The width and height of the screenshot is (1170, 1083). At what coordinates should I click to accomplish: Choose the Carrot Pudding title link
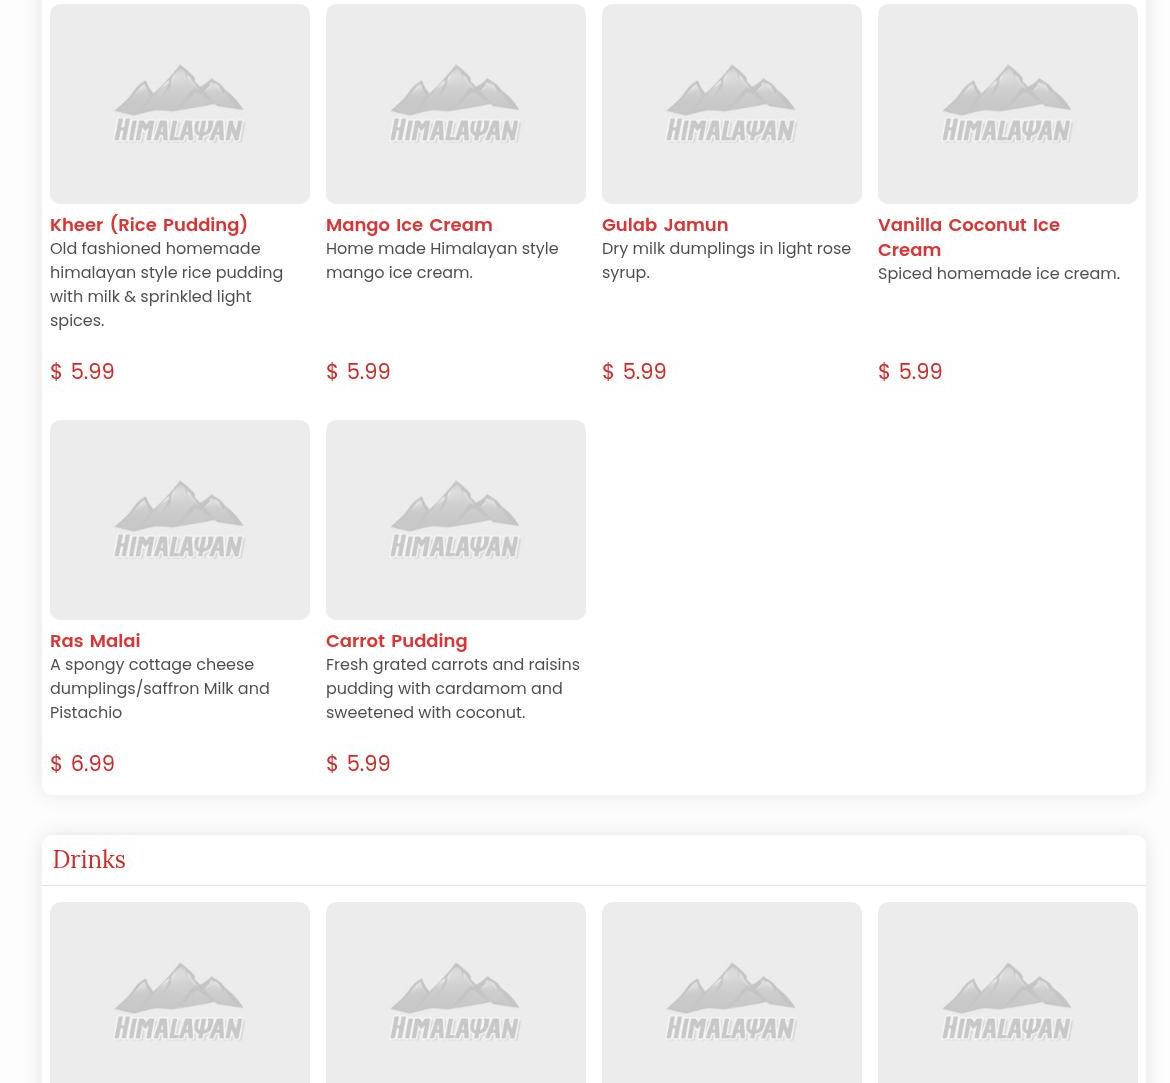396,641
